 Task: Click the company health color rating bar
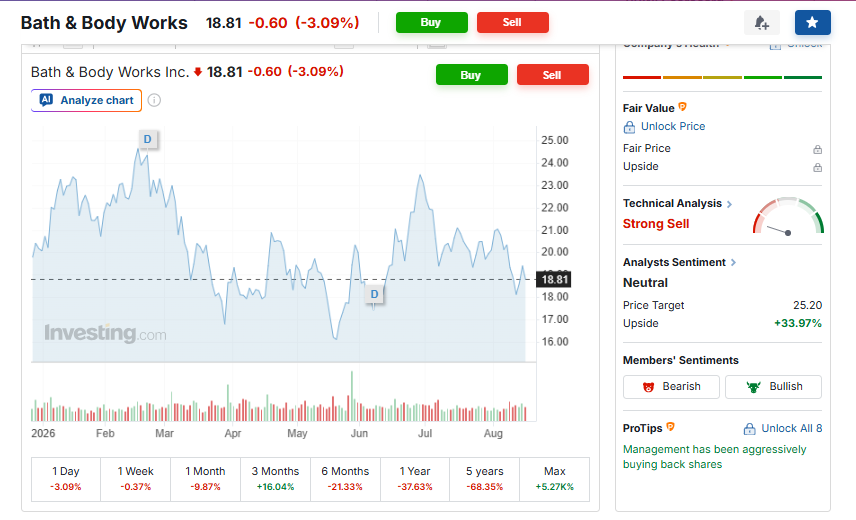(722, 77)
